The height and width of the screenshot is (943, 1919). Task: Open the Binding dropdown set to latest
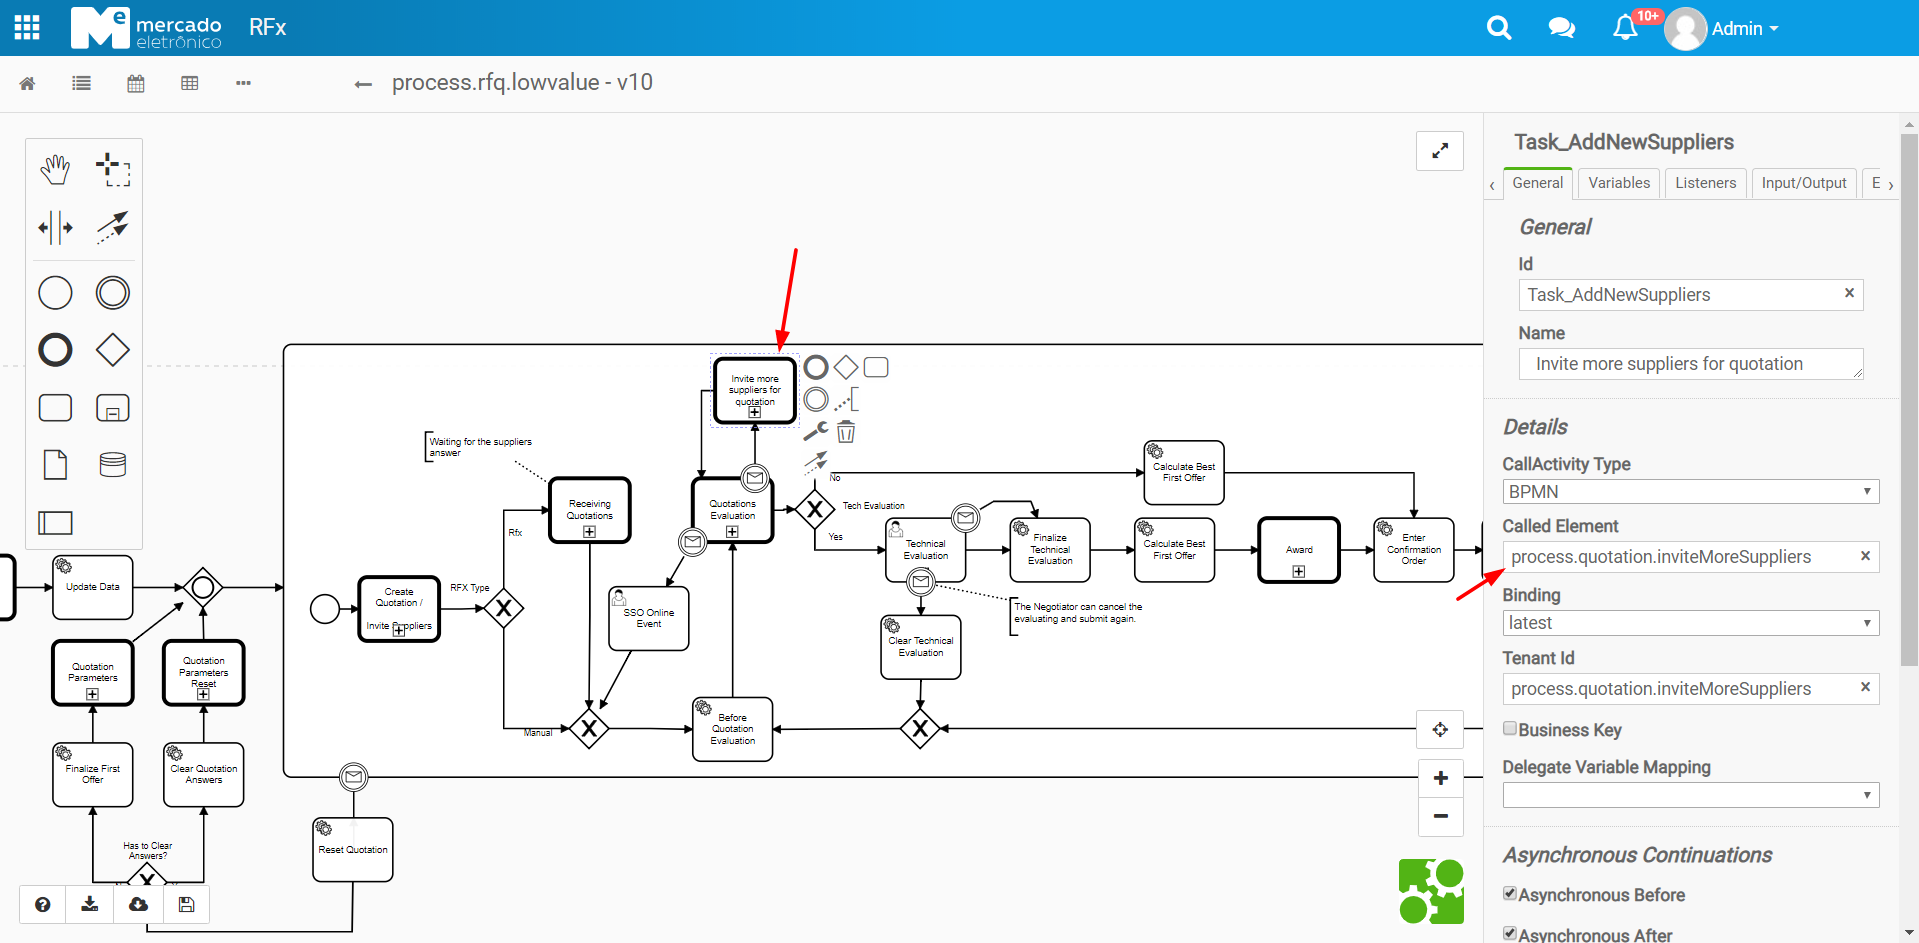pyautogui.click(x=1689, y=622)
